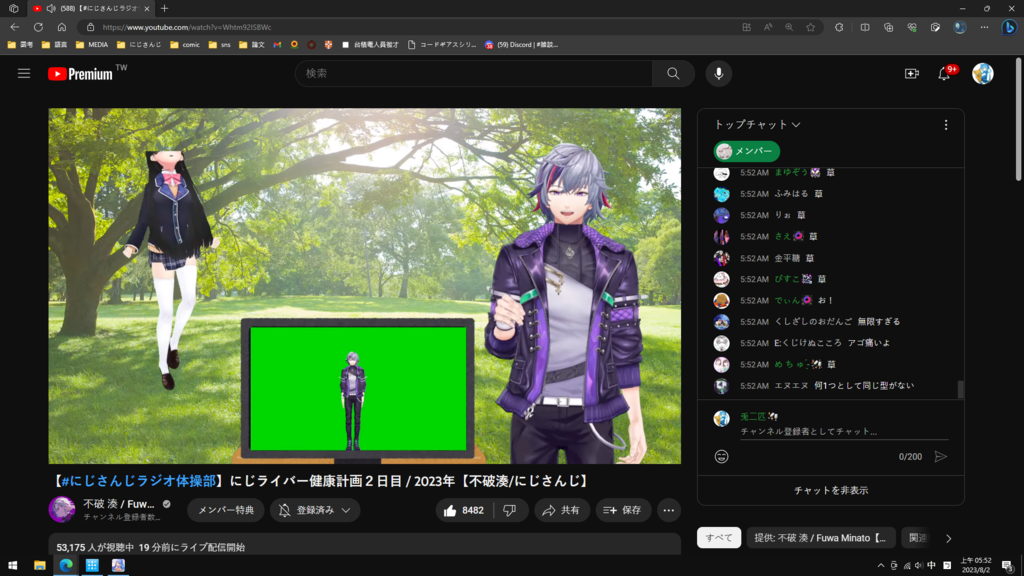Open the 不破 湊 / Fuw... channel name link

pos(119,504)
